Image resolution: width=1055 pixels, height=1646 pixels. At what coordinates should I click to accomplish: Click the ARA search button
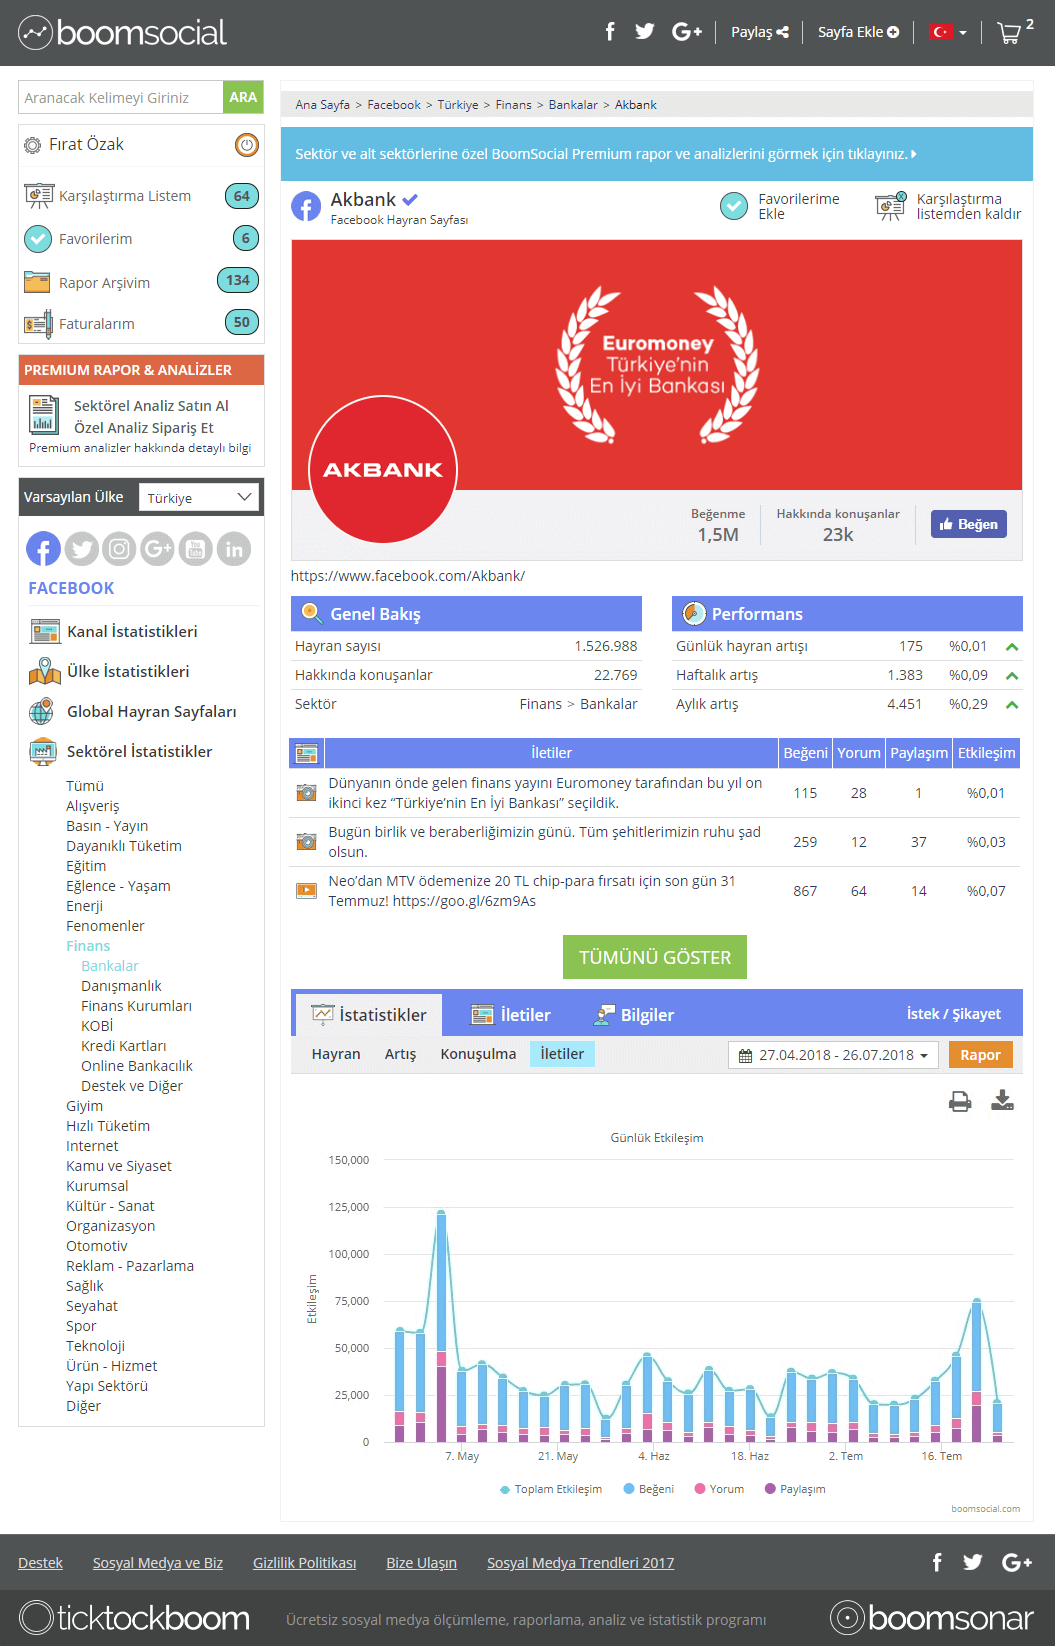tap(243, 97)
